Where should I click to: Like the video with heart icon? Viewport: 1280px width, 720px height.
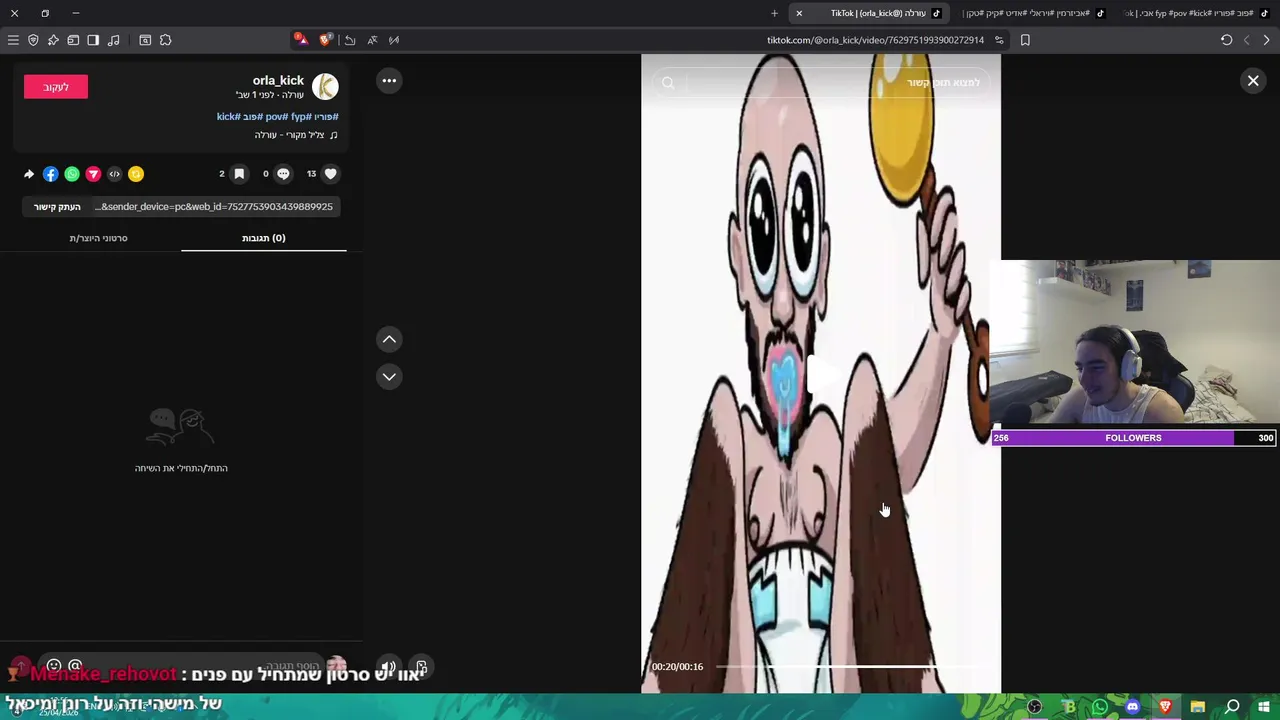click(x=331, y=174)
